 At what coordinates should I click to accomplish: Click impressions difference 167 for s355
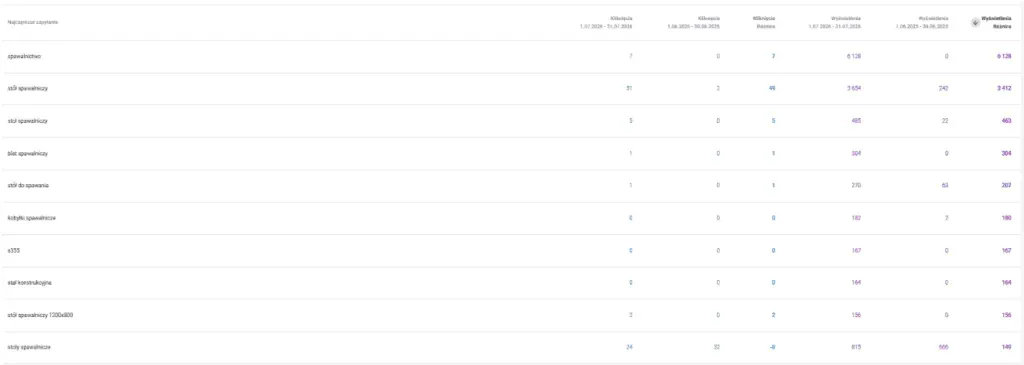point(1007,250)
